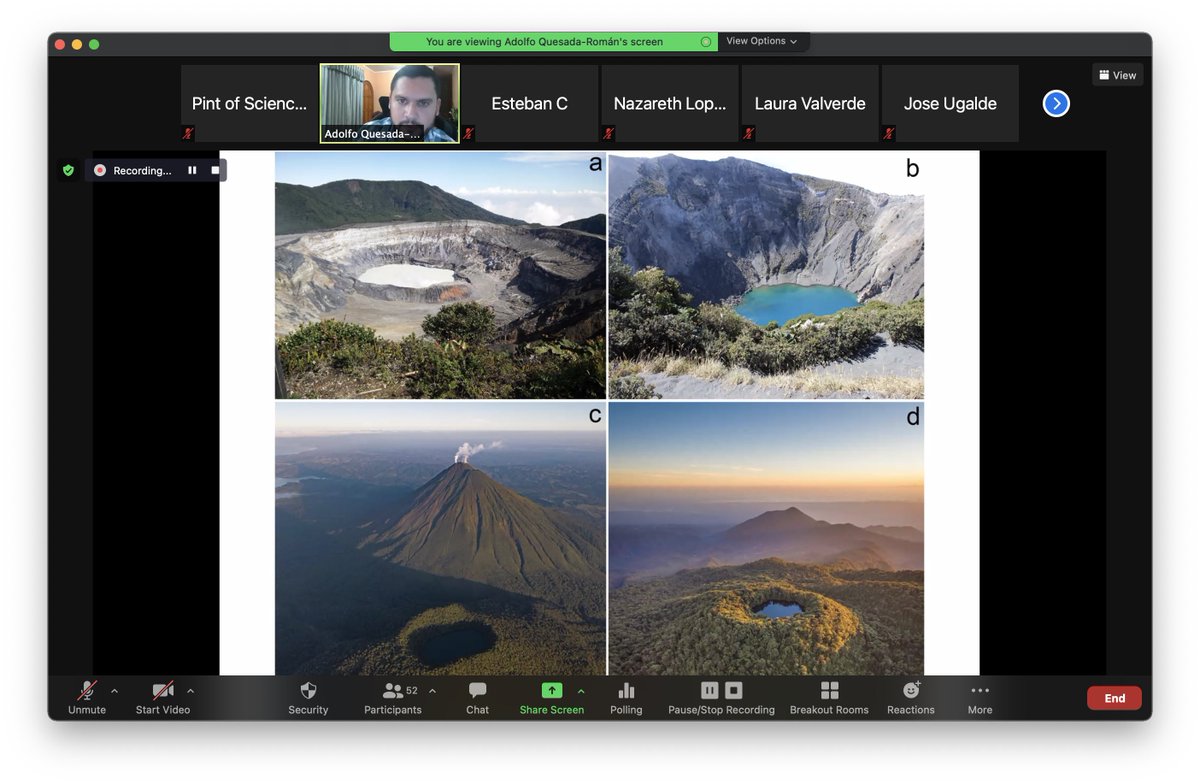The image size is (1200, 784).
Task: Click the green fullscreen window button
Action: point(94,44)
